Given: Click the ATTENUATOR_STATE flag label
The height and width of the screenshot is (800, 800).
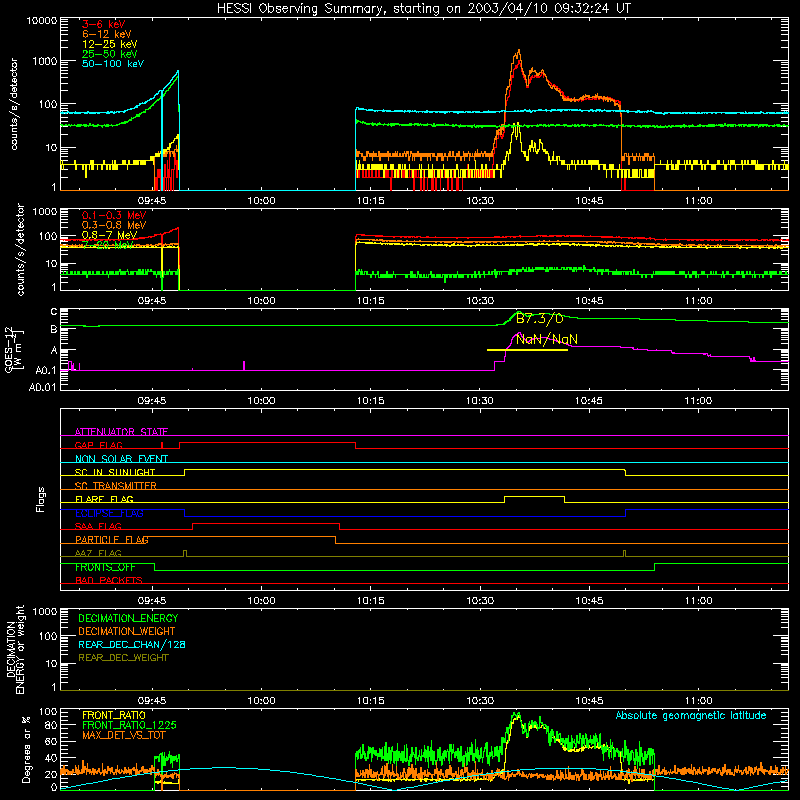Looking at the screenshot, I should pos(121,432).
